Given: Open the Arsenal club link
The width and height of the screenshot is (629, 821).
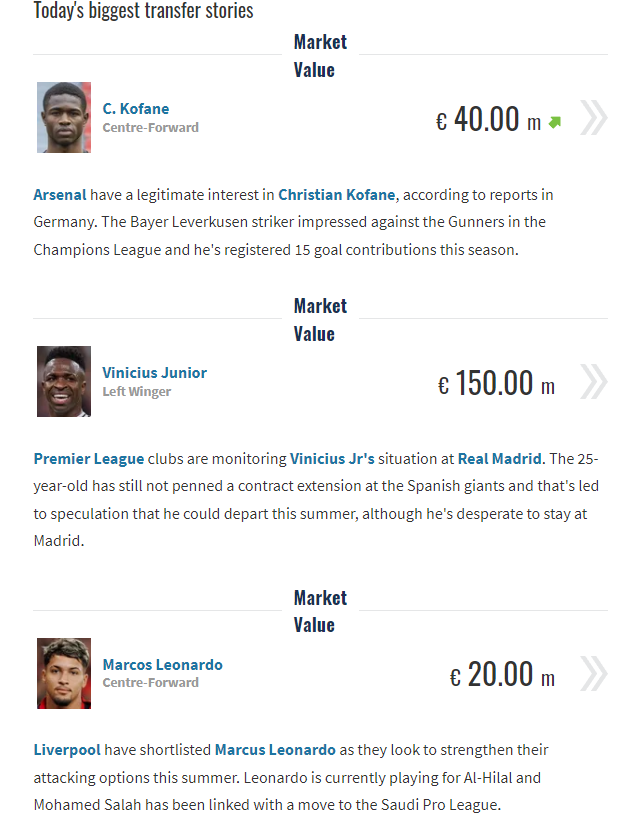Looking at the screenshot, I should coord(60,194).
